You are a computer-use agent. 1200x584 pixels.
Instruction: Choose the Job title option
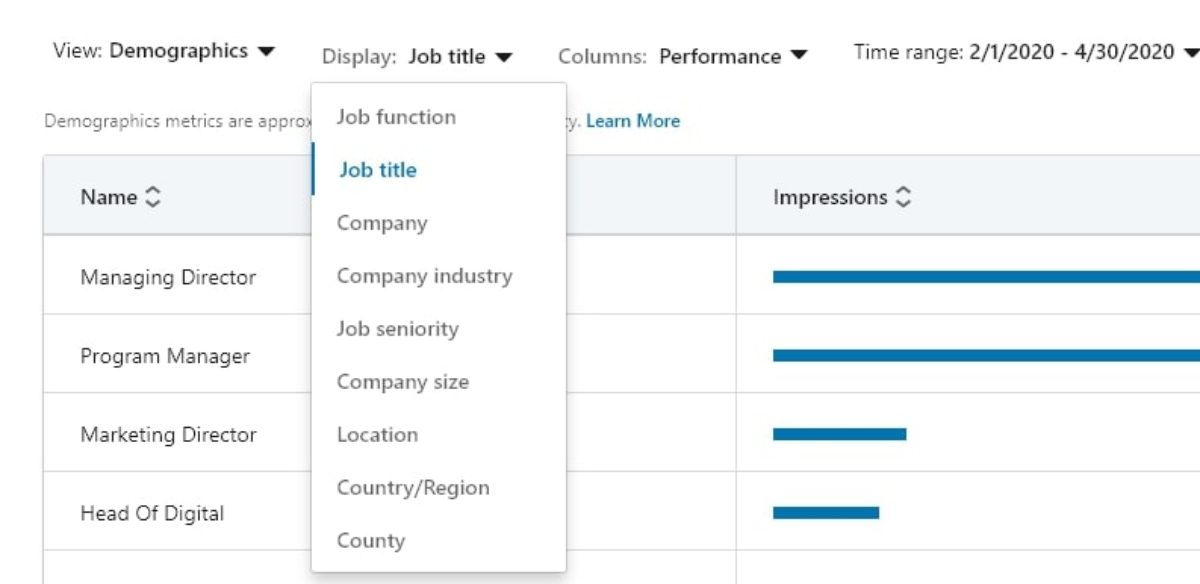(x=378, y=170)
